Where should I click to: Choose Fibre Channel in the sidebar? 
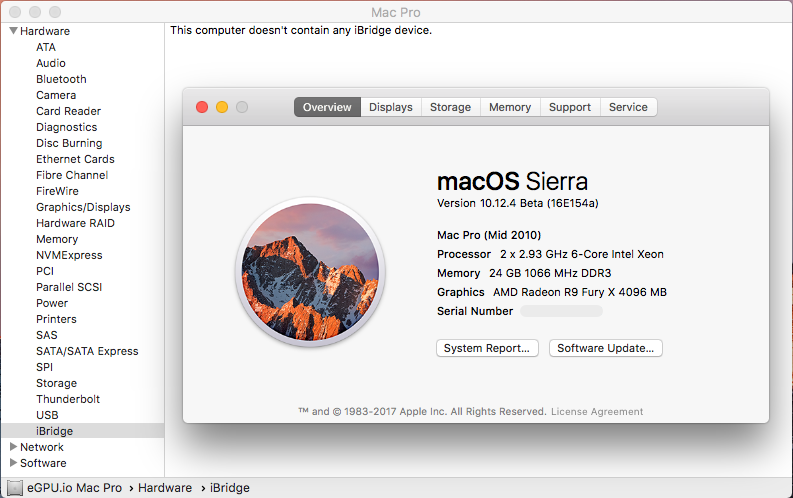[x=72, y=175]
